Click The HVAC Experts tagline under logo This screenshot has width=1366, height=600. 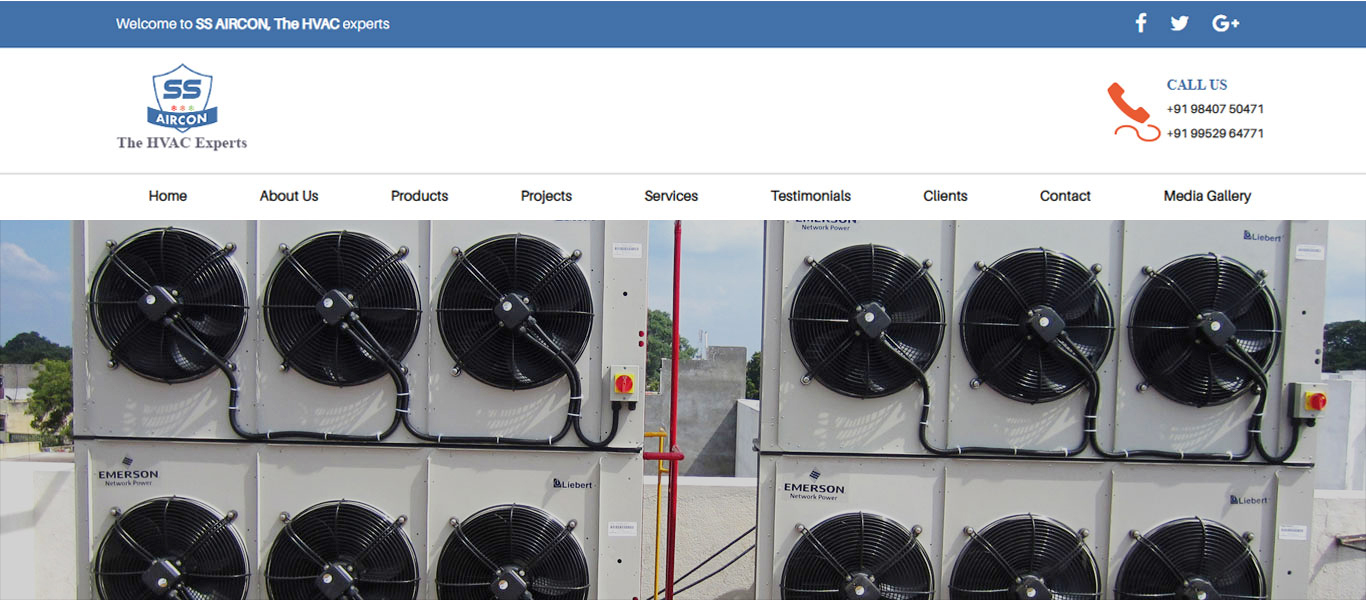point(182,143)
